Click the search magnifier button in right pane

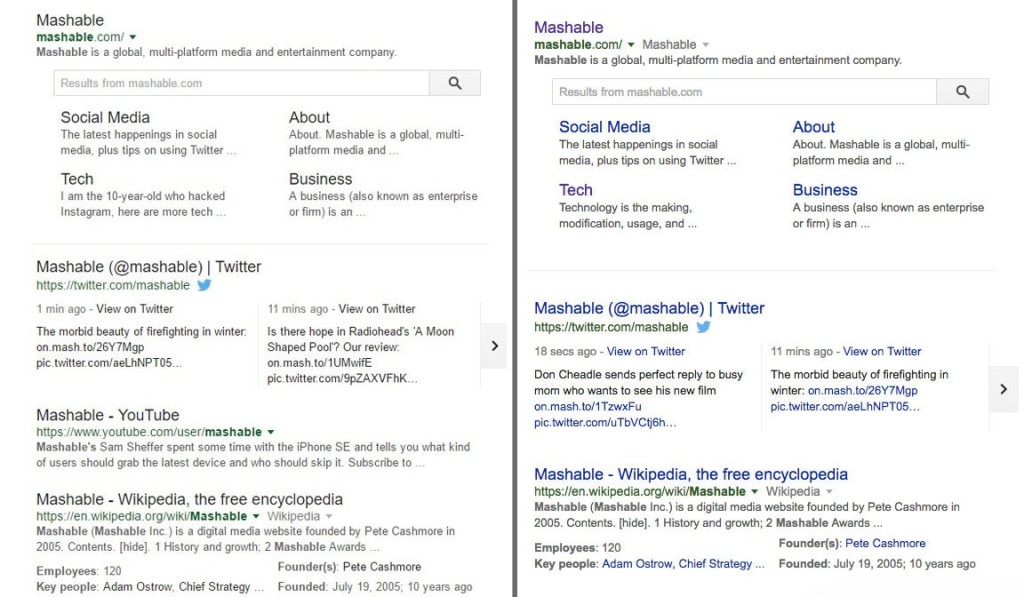[x=962, y=92]
